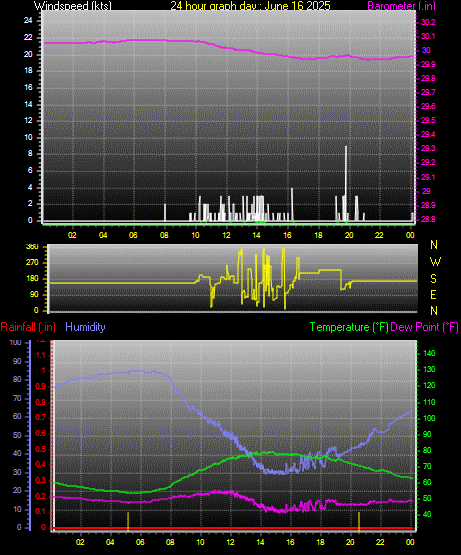Click the Barometer (.in) axis title
Image resolution: width=461 pixels, height=555 pixels.
click(x=402, y=5)
